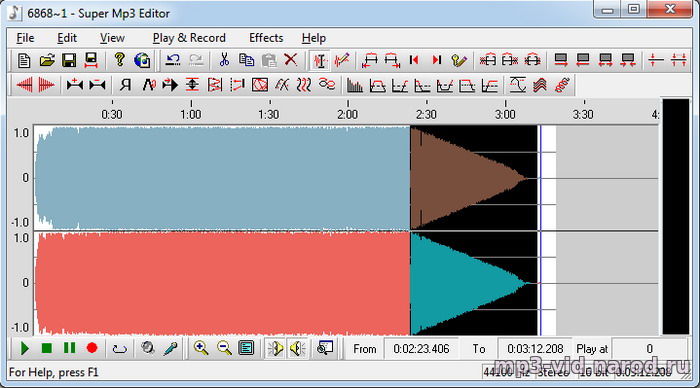Apply the reverse effect (Я icon)
Screen dimensions: 700x388
click(125, 84)
